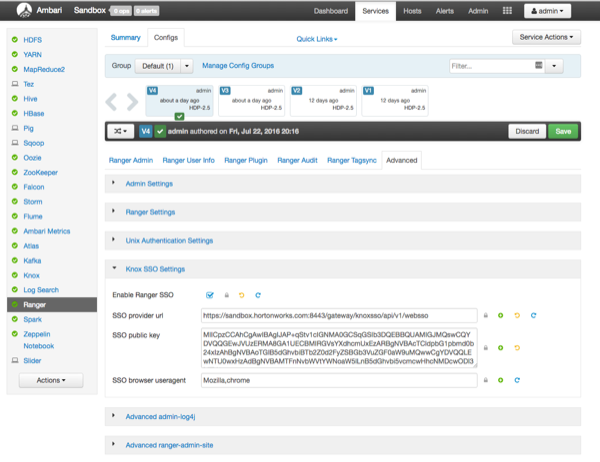This screenshot has height=462, width=600.
Task: Toggle Enable Ranger SSO checkbox
Action: [210, 295]
